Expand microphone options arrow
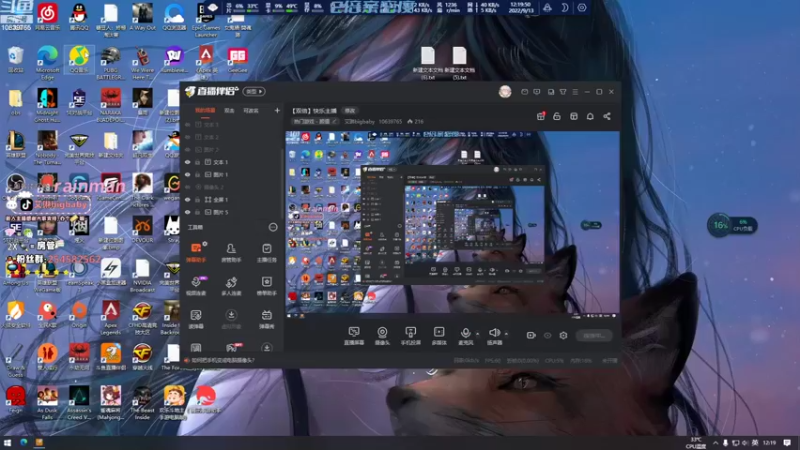This screenshot has width=800, height=450. 478,334
